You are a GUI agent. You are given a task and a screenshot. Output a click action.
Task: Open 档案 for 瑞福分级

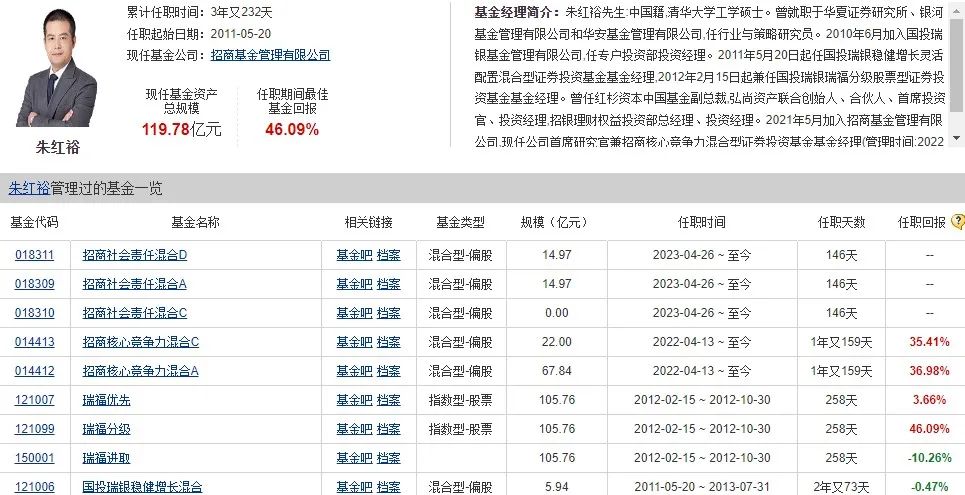pos(388,429)
